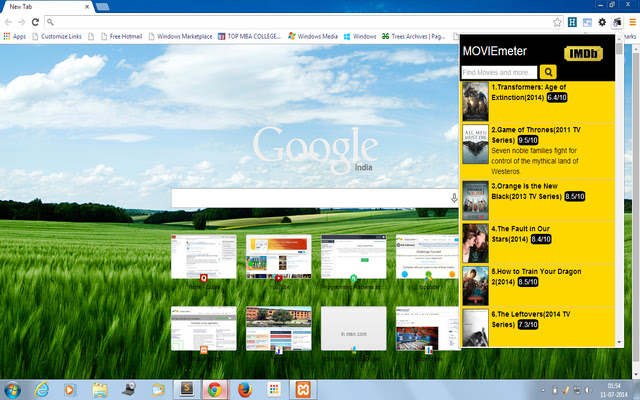Open the Orange Is the New Black poster
640x400 pixels.
pos(475,201)
